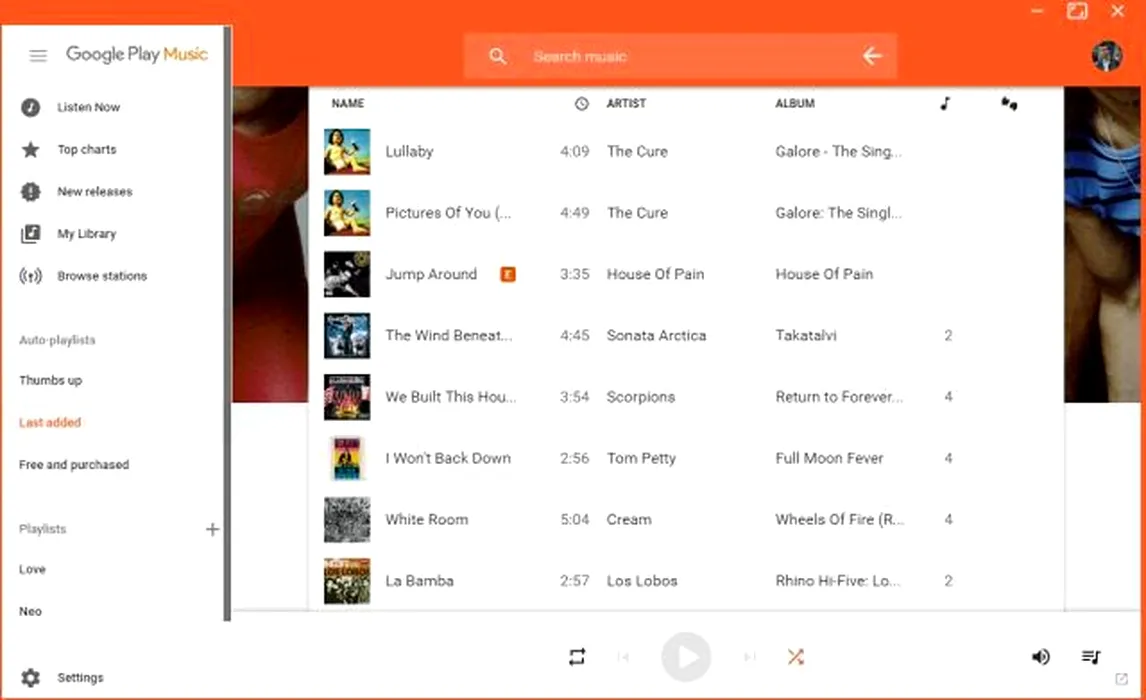Toggle repeat mode
This screenshot has width=1146, height=700.
pos(577,657)
